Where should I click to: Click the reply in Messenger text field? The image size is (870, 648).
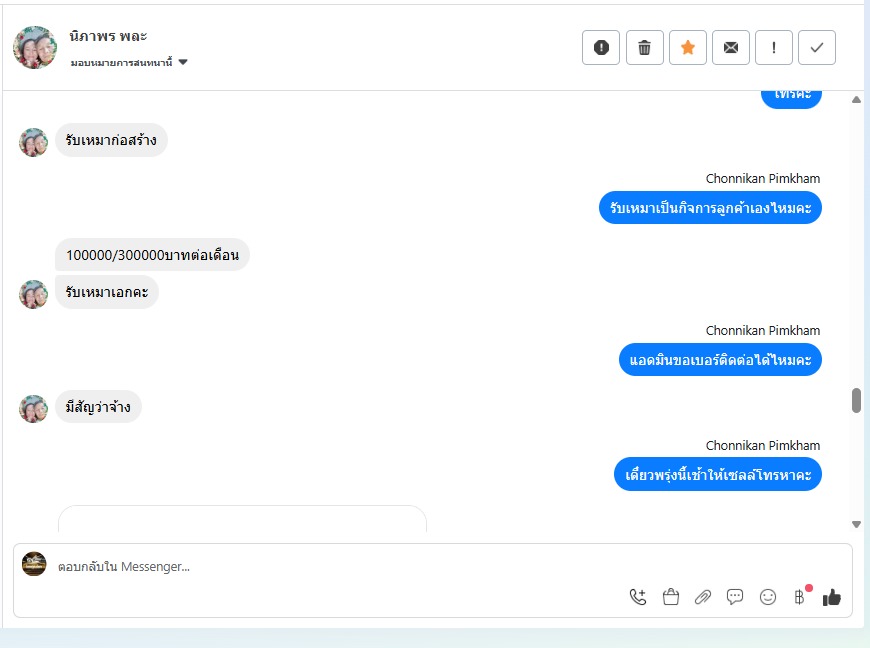(333, 566)
